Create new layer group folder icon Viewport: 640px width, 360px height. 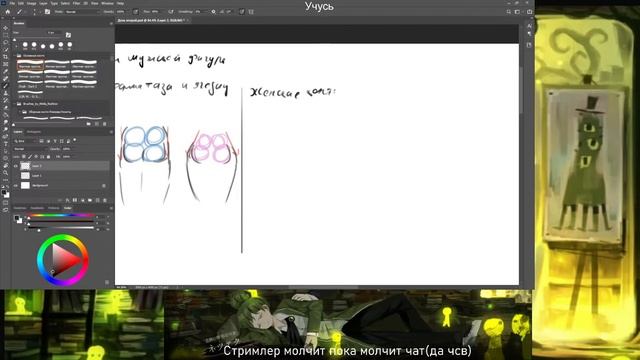[x=90, y=200]
